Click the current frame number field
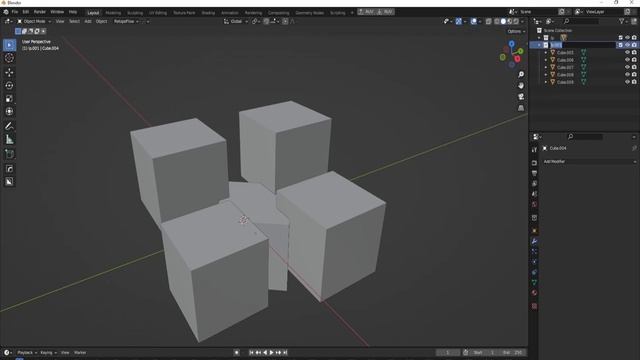Viewport: 640px width, 360px height. coord(448,353)
